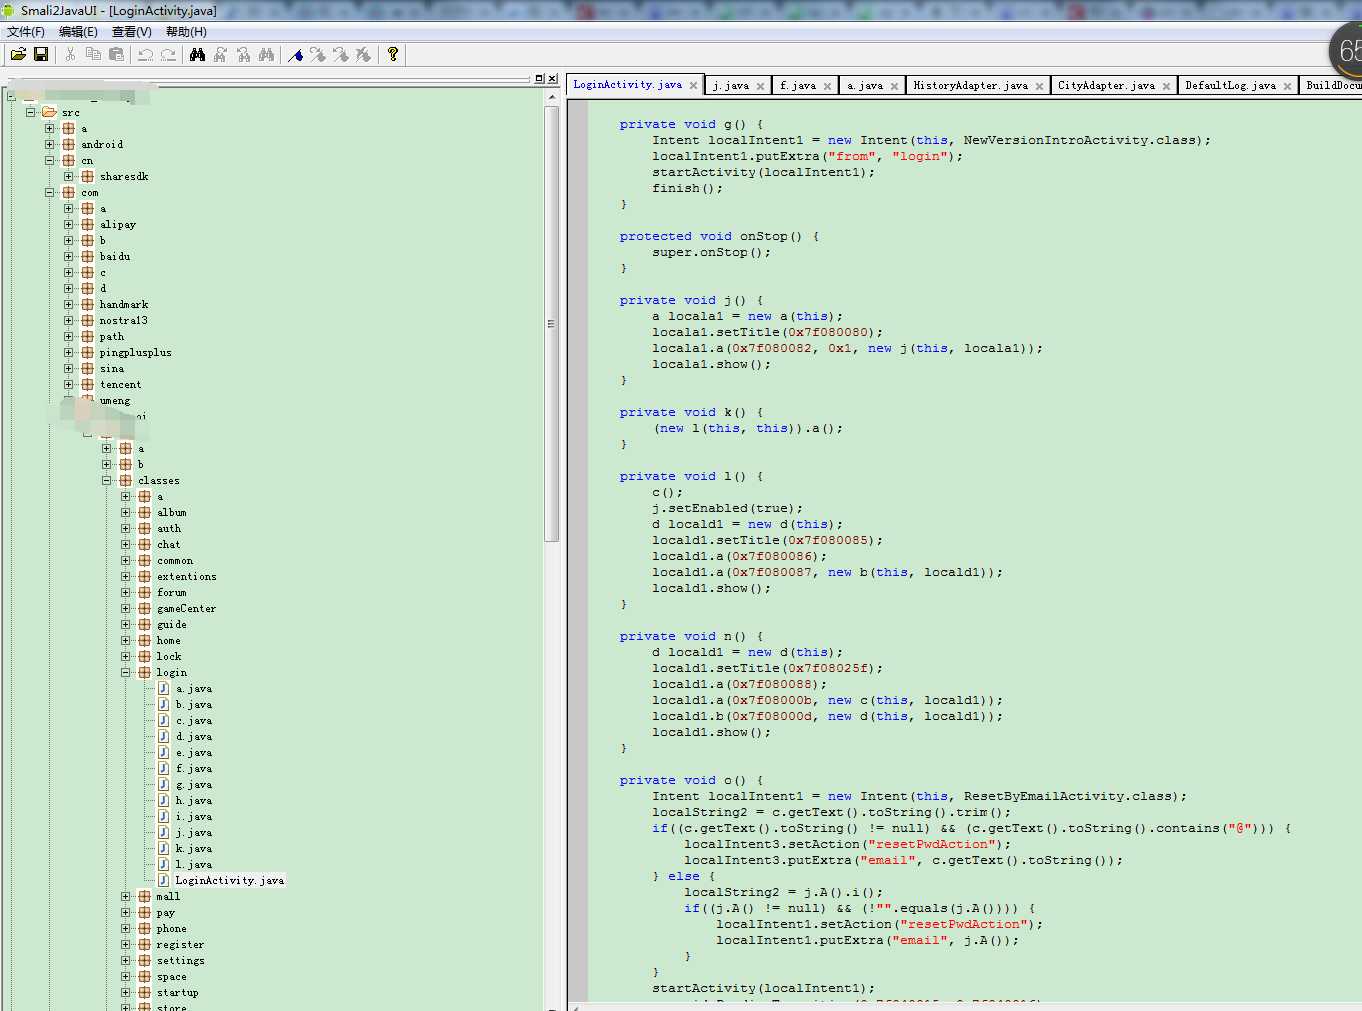
Task: Collapse the cn package node
Action: (x=49, y=160)
